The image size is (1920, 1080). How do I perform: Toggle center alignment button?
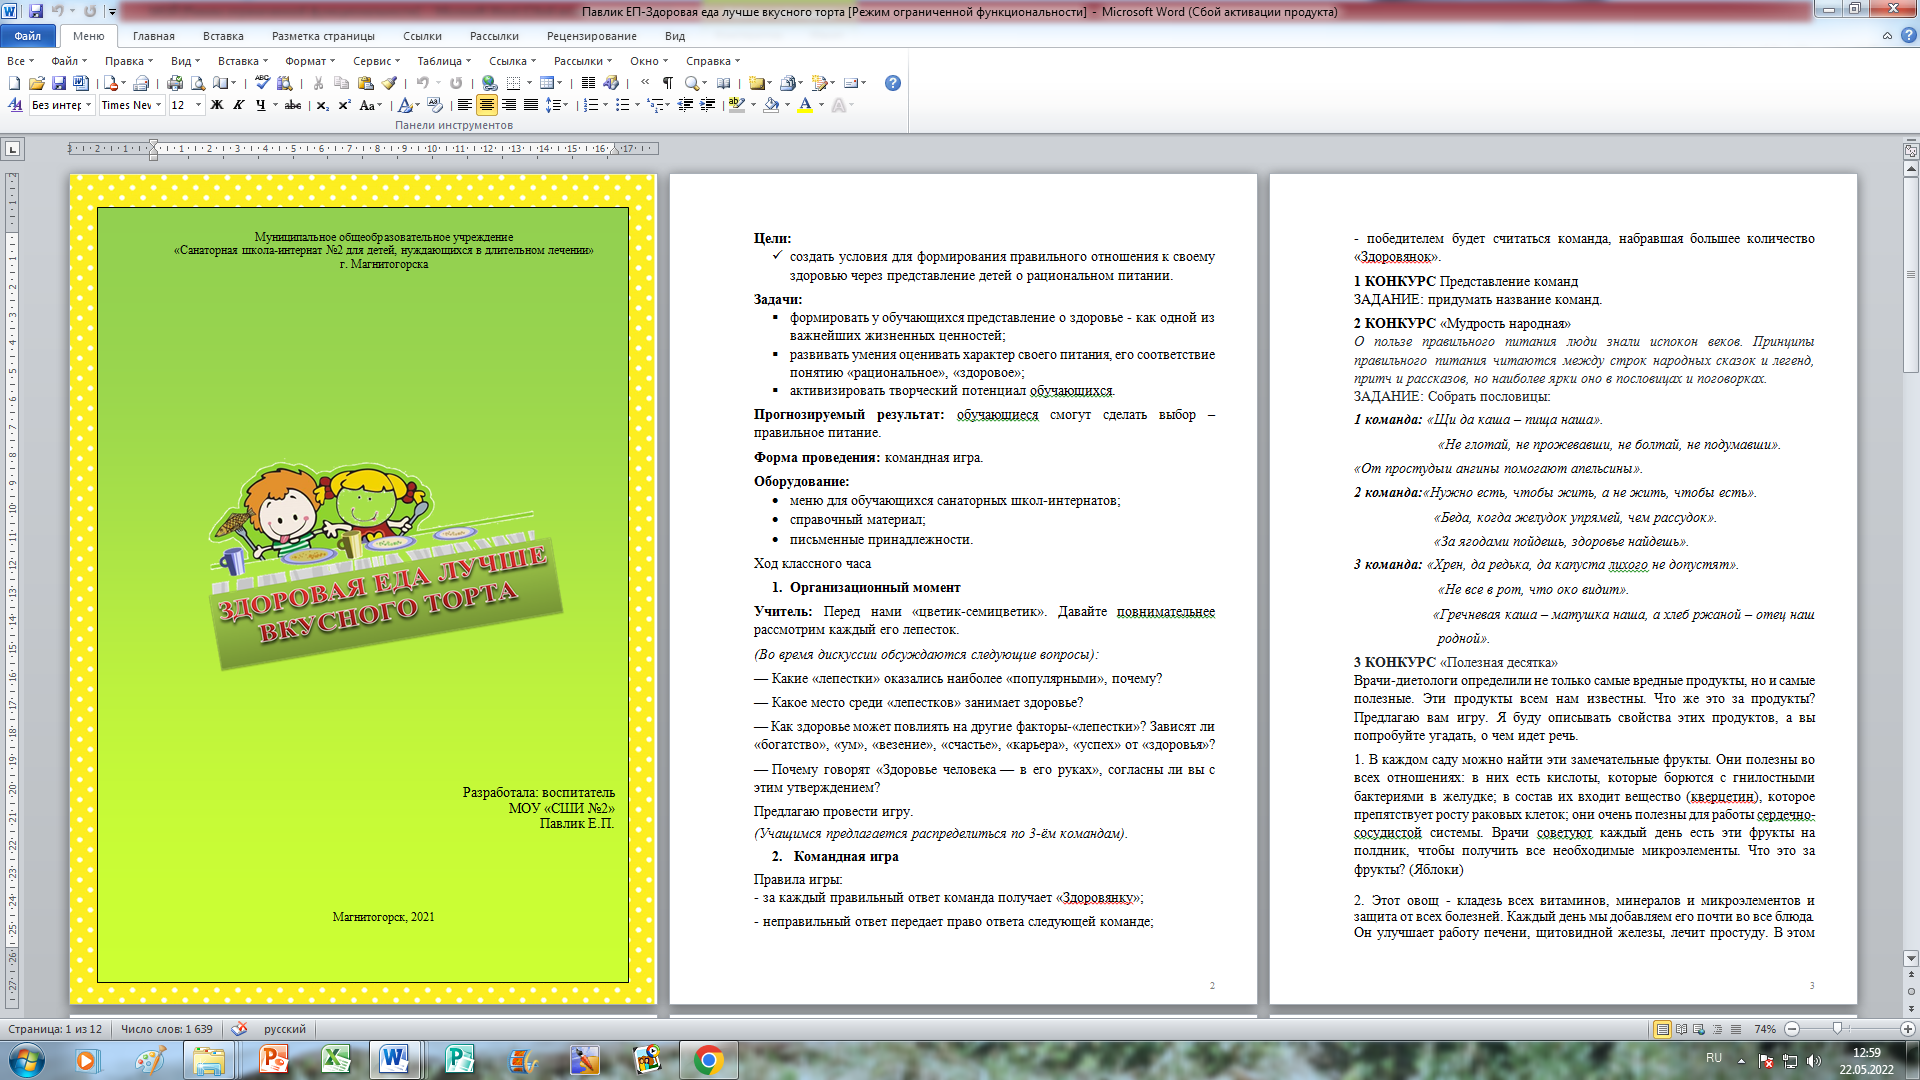click(487, 105)
